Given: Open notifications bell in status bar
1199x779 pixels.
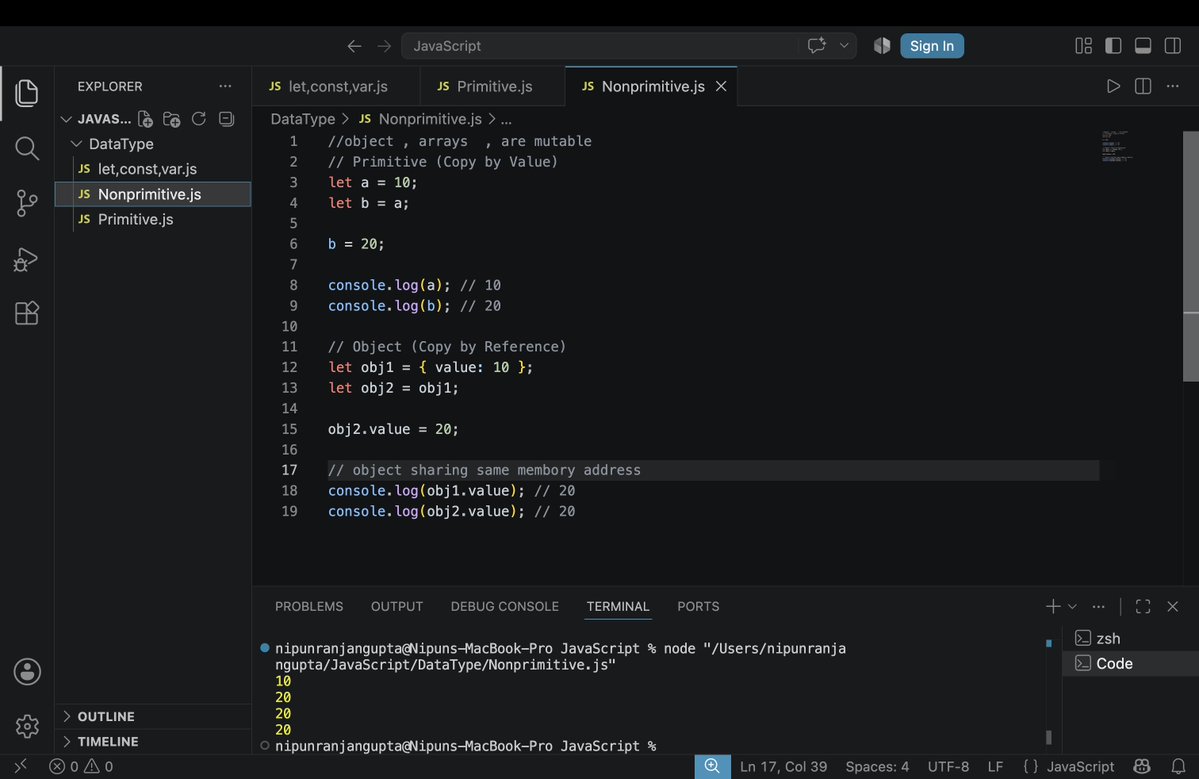Looking at the screenshot, I should pyautogui.click(x=1178, y=766).
